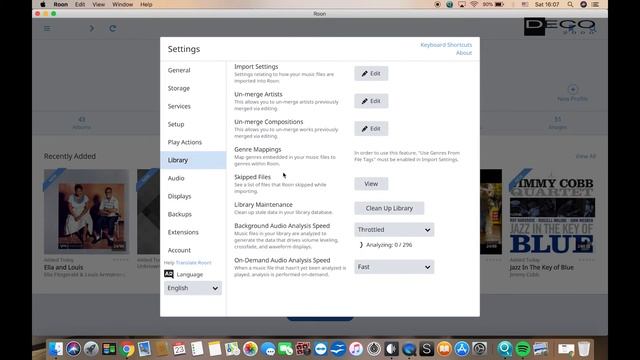Open the Wi-Fi status menu
Image resolution: width=640 pixels, height=360 pixels.
tap(474, 4)
